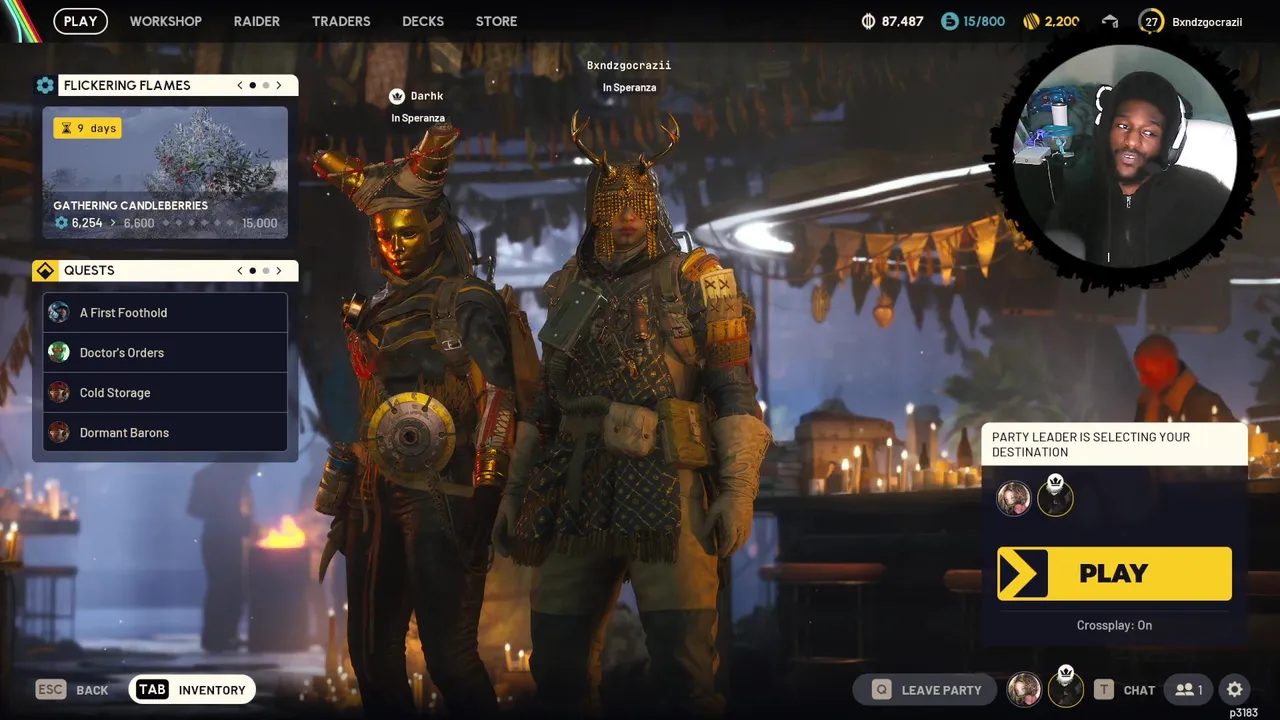Open the DECKS tab

(423, 21)
